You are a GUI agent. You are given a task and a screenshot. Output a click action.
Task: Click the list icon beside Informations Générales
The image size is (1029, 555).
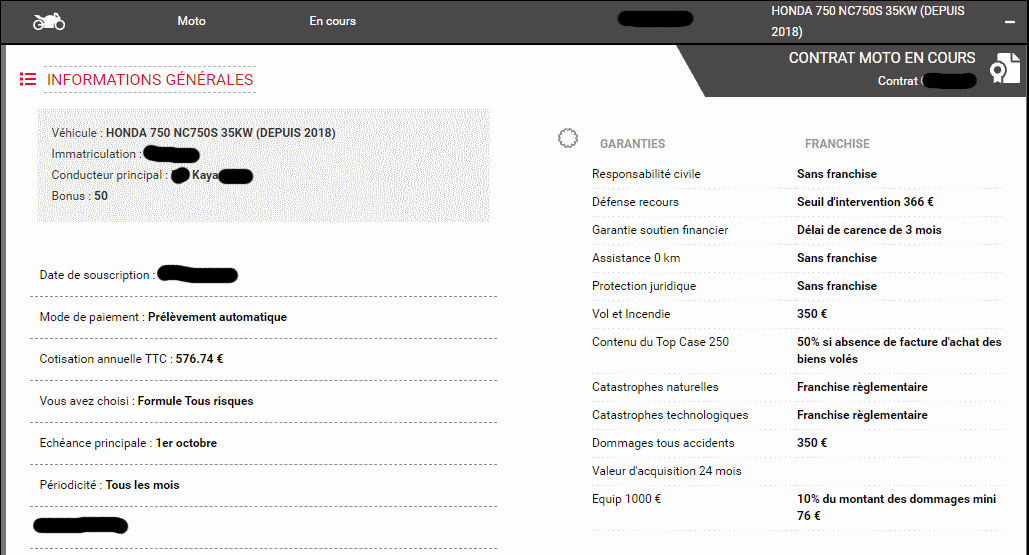(28, 79)
